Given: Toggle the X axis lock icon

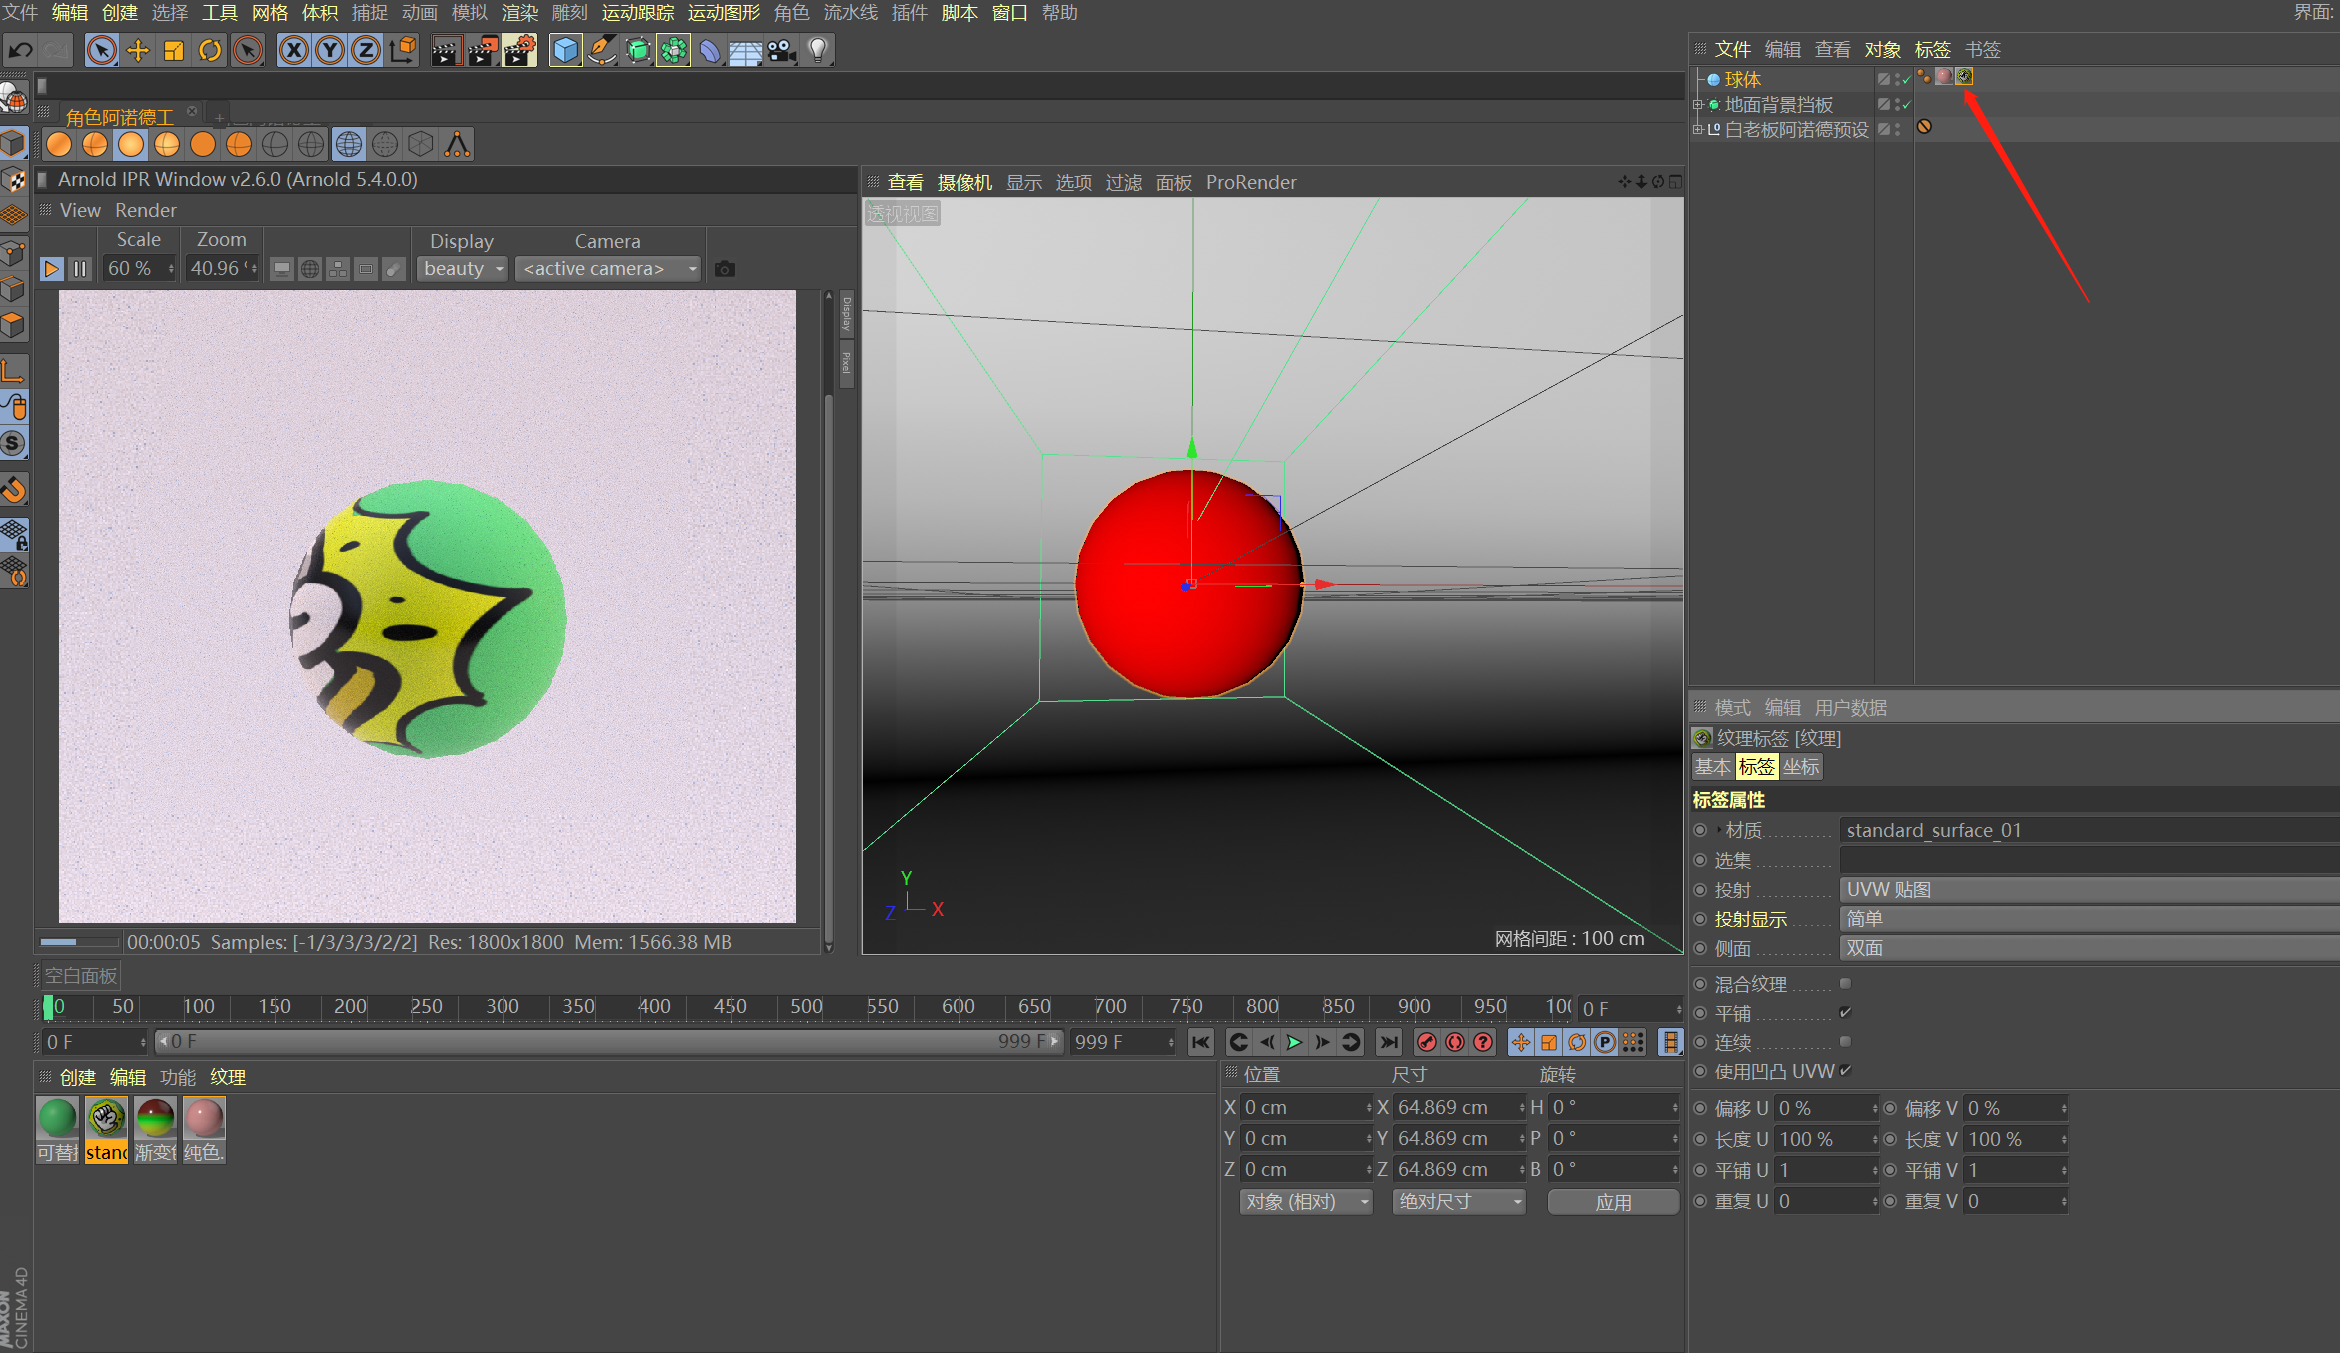Looking at the screenshot, I should [x=294, y=50].
